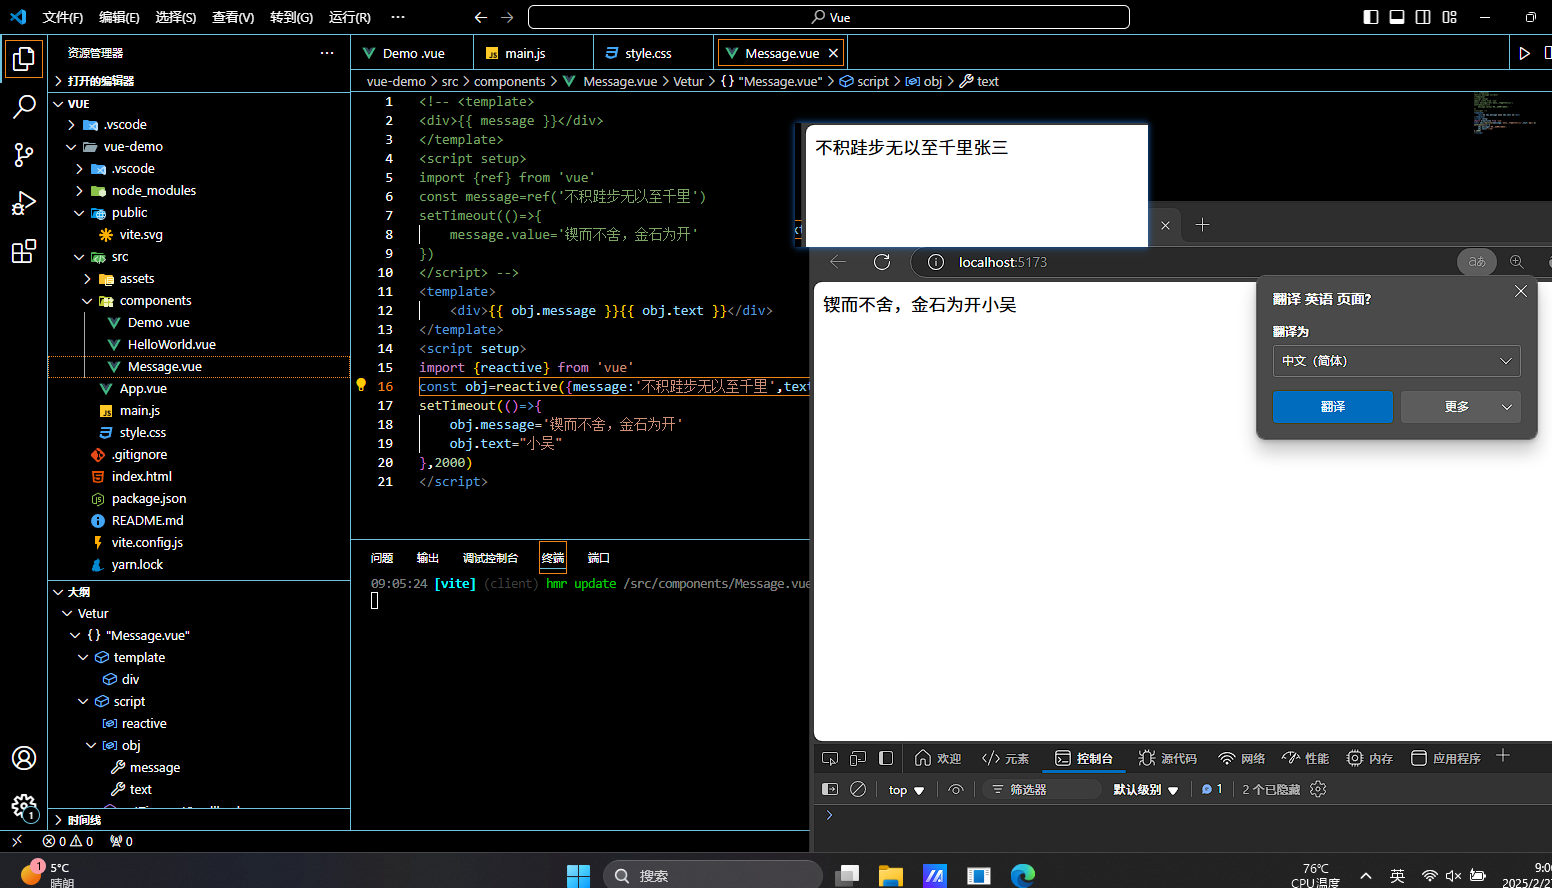1552x888 pixels.
Task: Toggle primary side bar visibility
Action: (x=1371, y=17)
